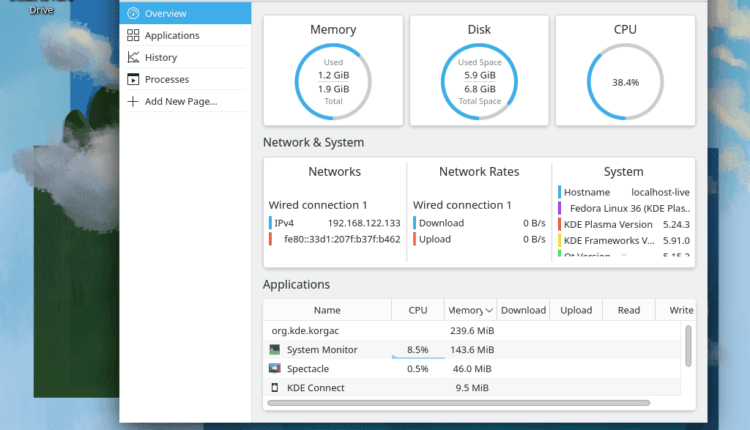Click the History chart icon in sidebar

coord(133,58)
